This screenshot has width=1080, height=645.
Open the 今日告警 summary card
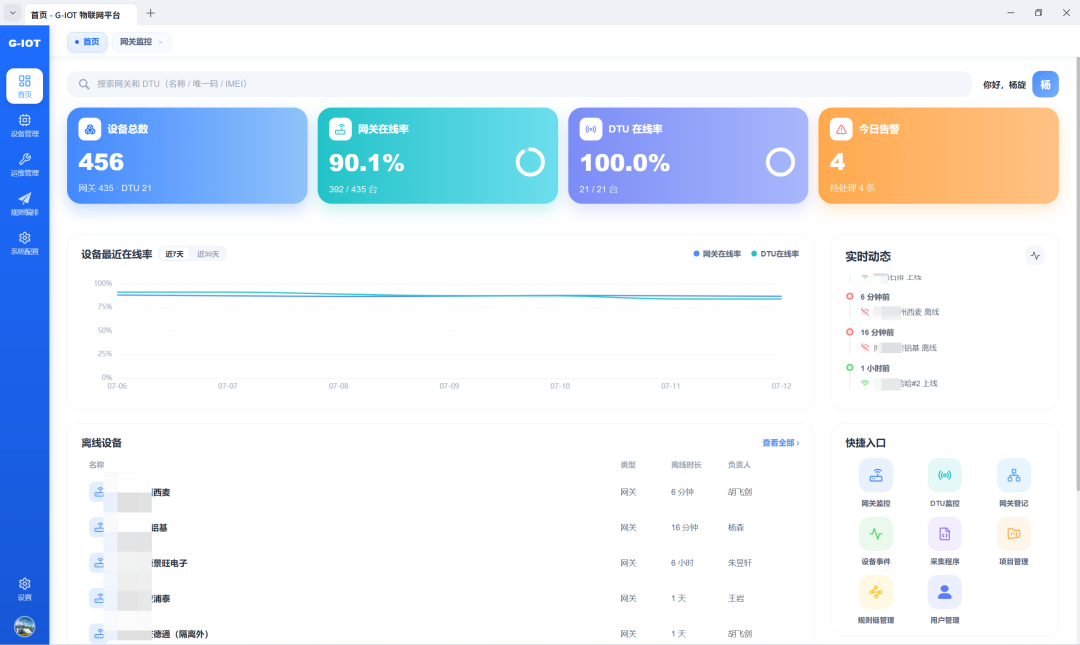pyautogui.click(x=938, y=156)
